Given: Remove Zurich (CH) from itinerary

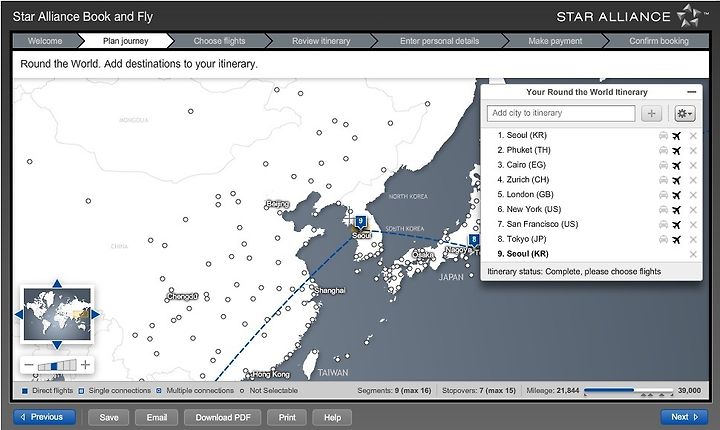Looking at the screenshot, I should (693, 180).
